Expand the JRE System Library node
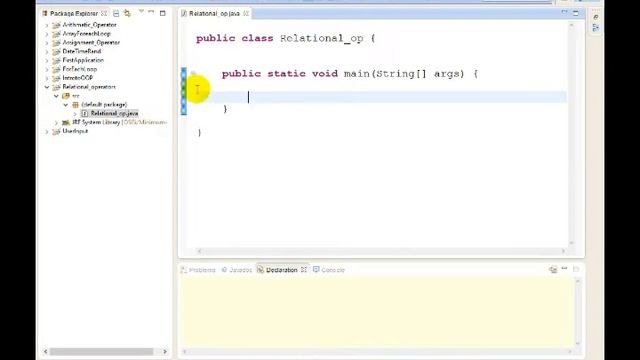Image resolution: width=640 pixels, height=360 pixels. [56, 122]
